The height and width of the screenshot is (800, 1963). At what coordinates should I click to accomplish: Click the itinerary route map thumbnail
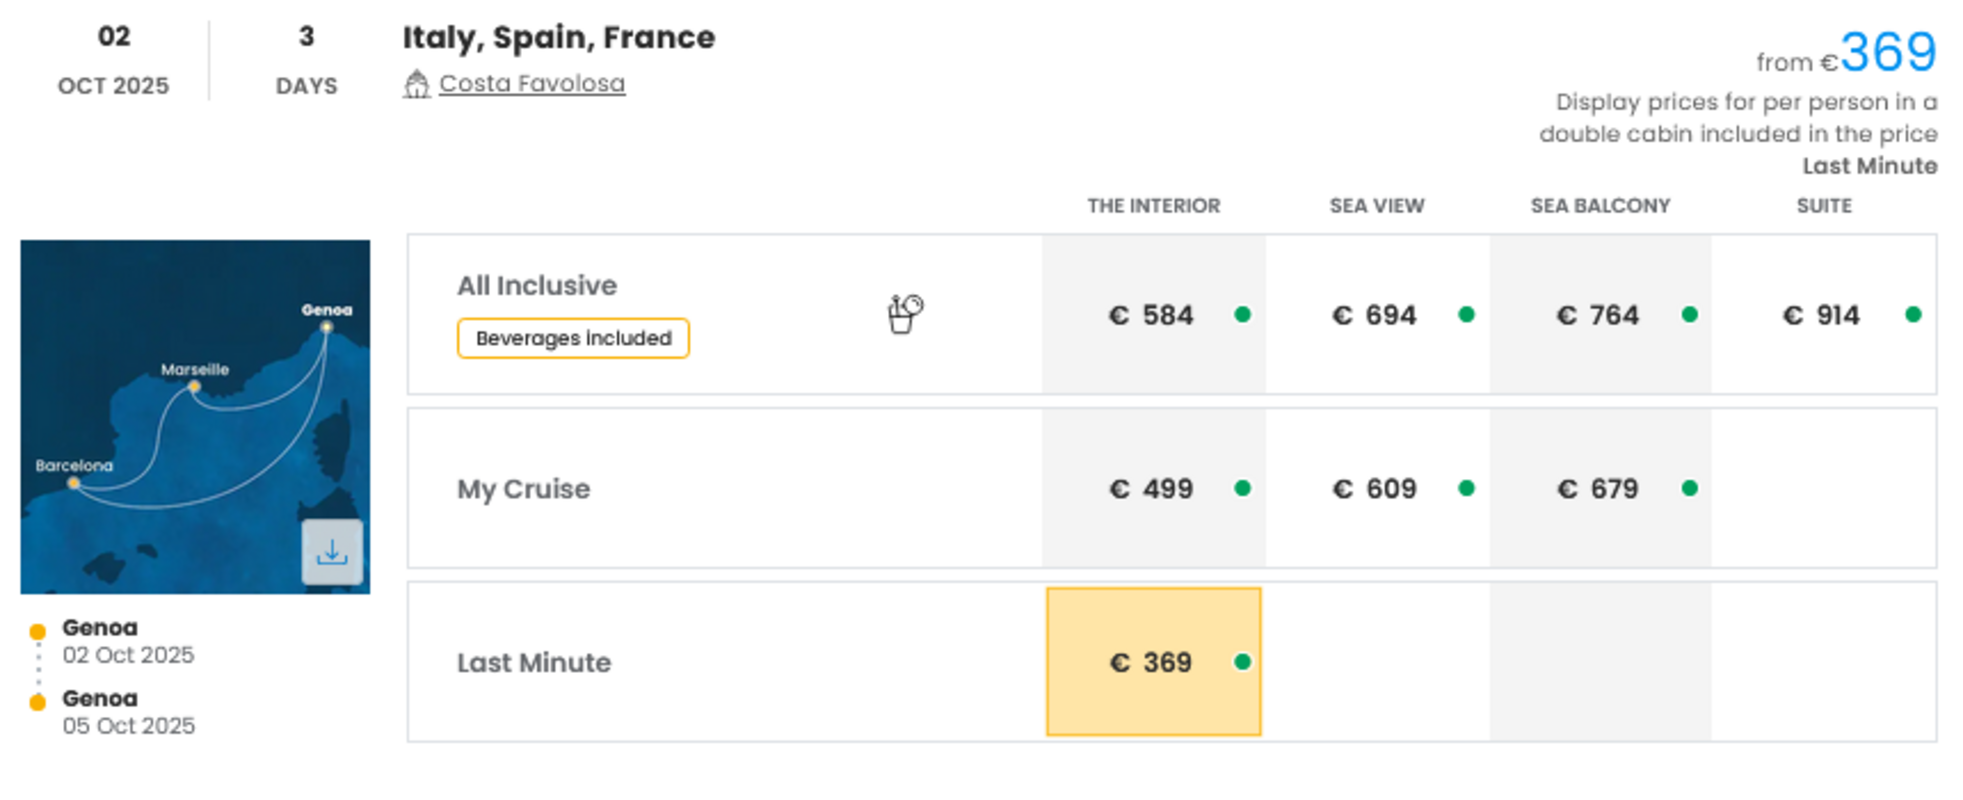pyautogui.click(x=195, y=417)
